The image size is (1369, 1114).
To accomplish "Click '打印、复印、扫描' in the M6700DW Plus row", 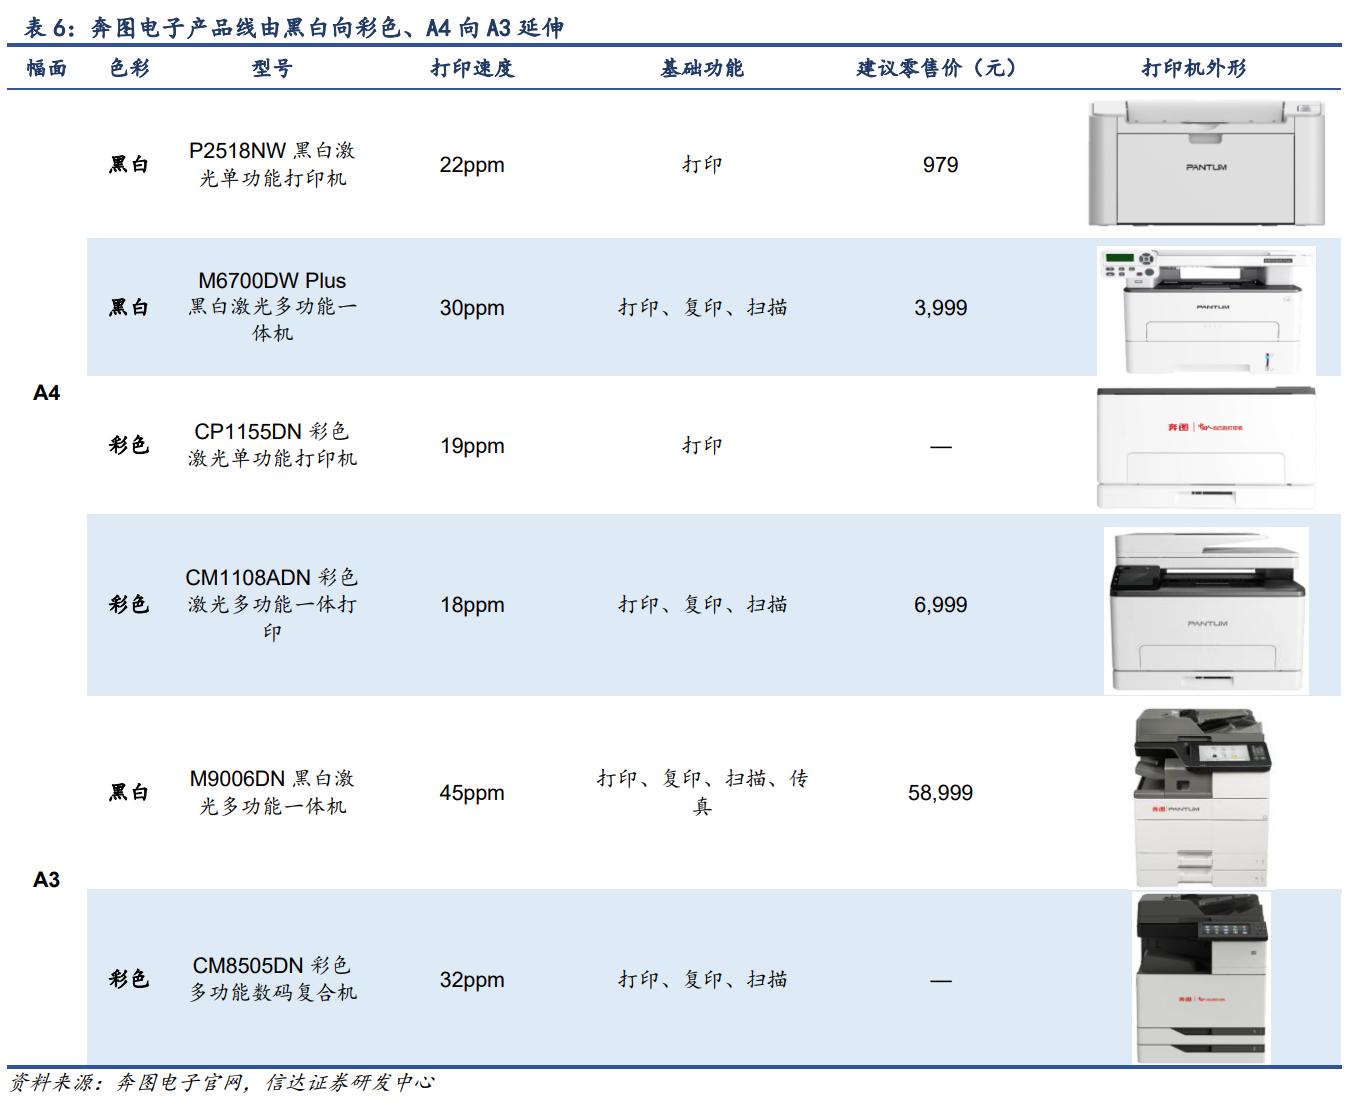I will point(702,307).
